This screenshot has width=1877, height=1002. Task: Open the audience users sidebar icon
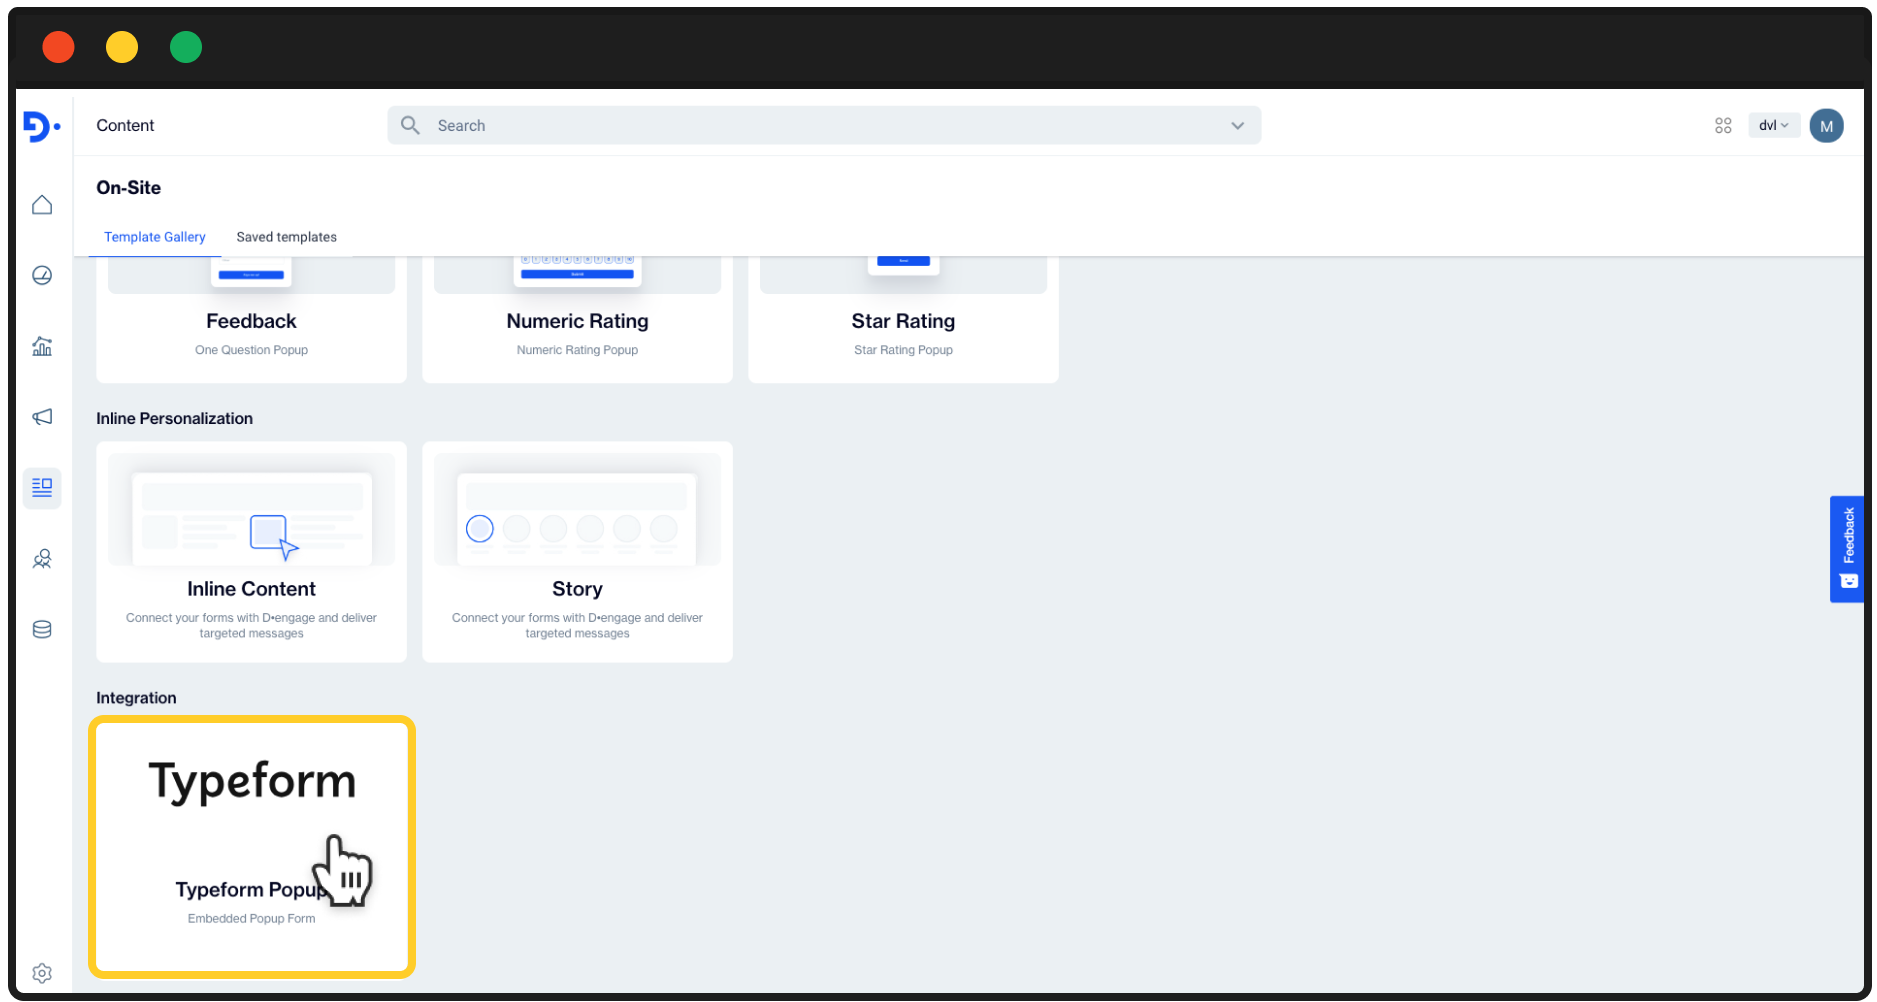coord(42,559)
